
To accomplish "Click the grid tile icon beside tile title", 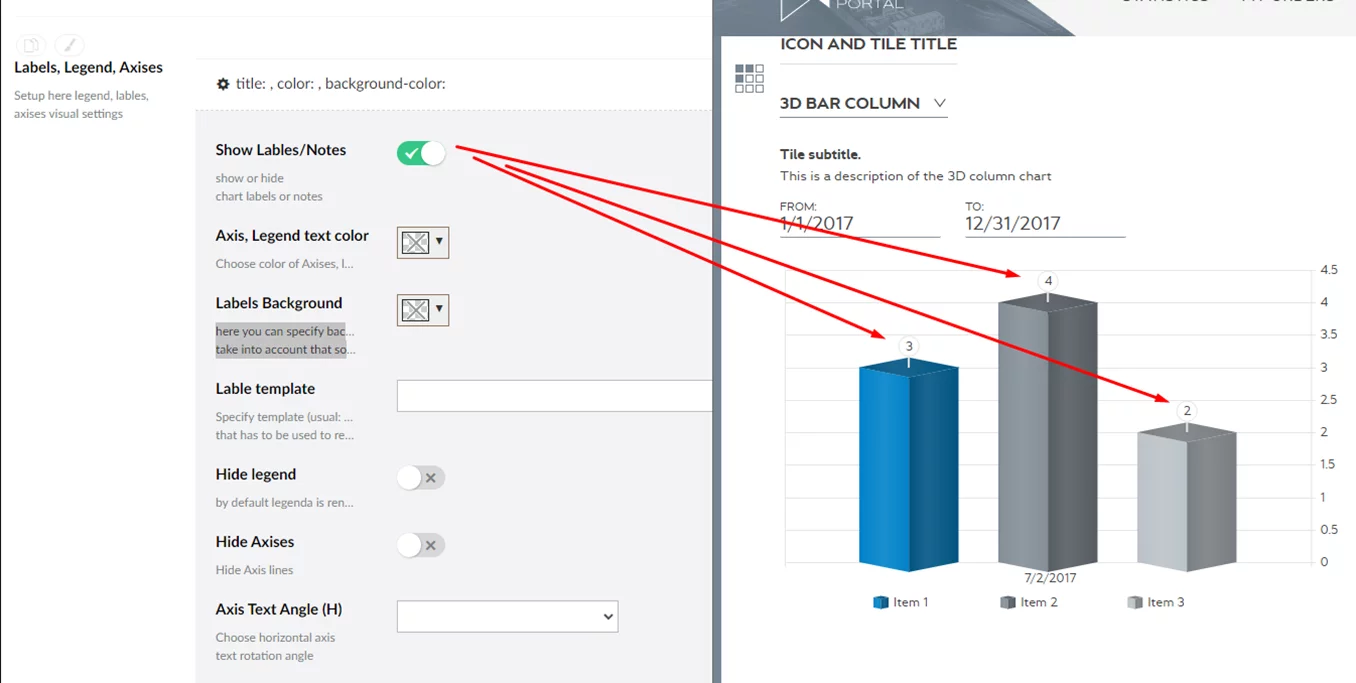I will tap(749, 78).
